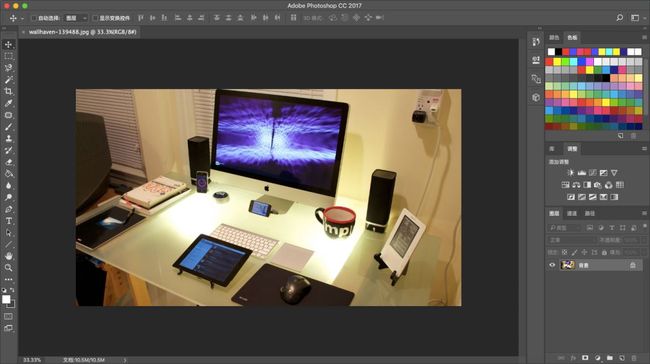
Task: Switch to the Swatches panel tab
Action: pos(572,37)
